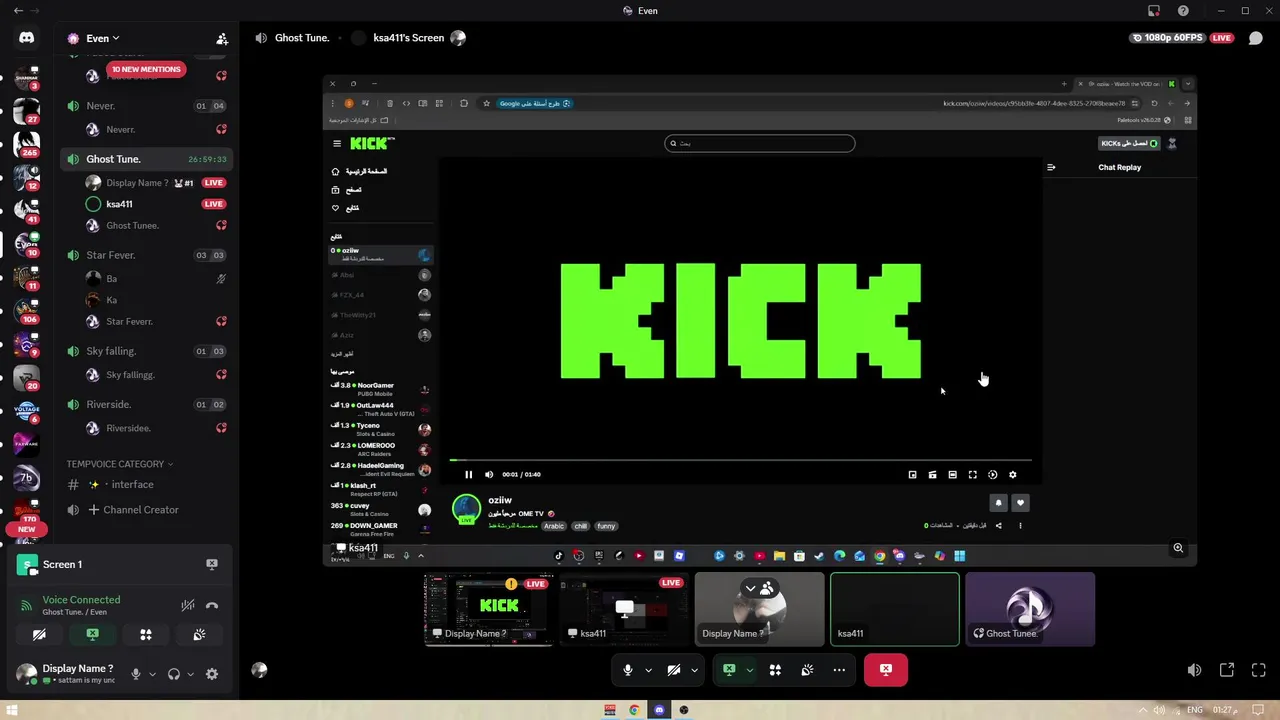Jump to 10 NEW MENTIONS
Screen dimensions: 1280x720
(x=146, y=69)
